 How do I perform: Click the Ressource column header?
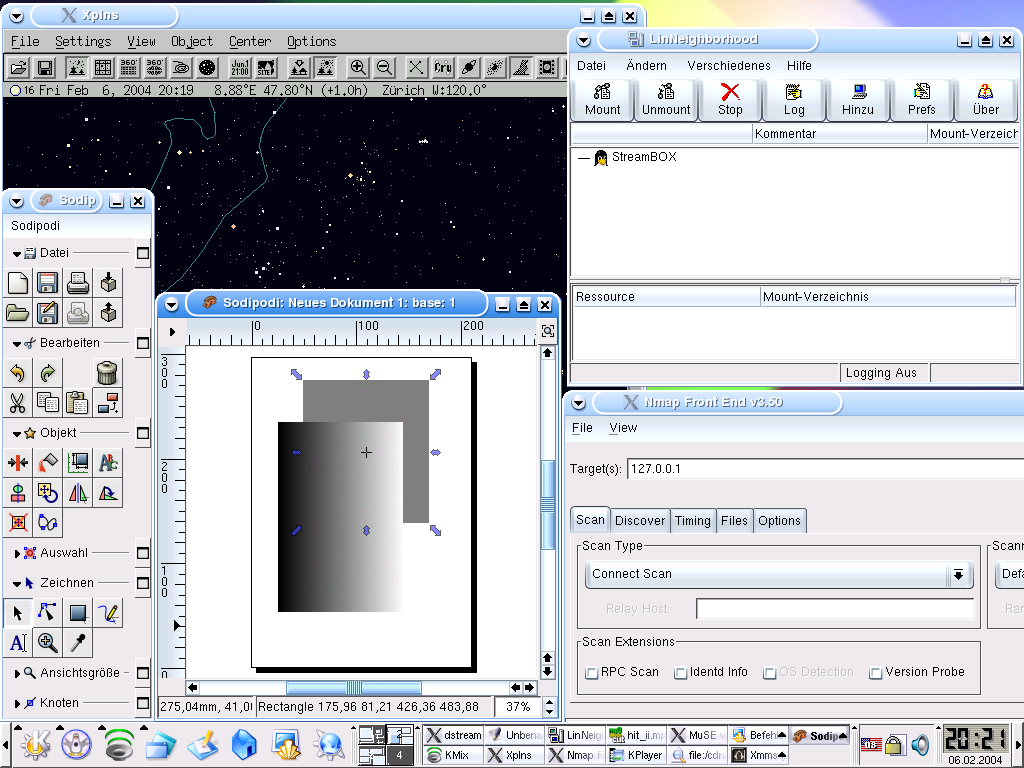[666, 297]
